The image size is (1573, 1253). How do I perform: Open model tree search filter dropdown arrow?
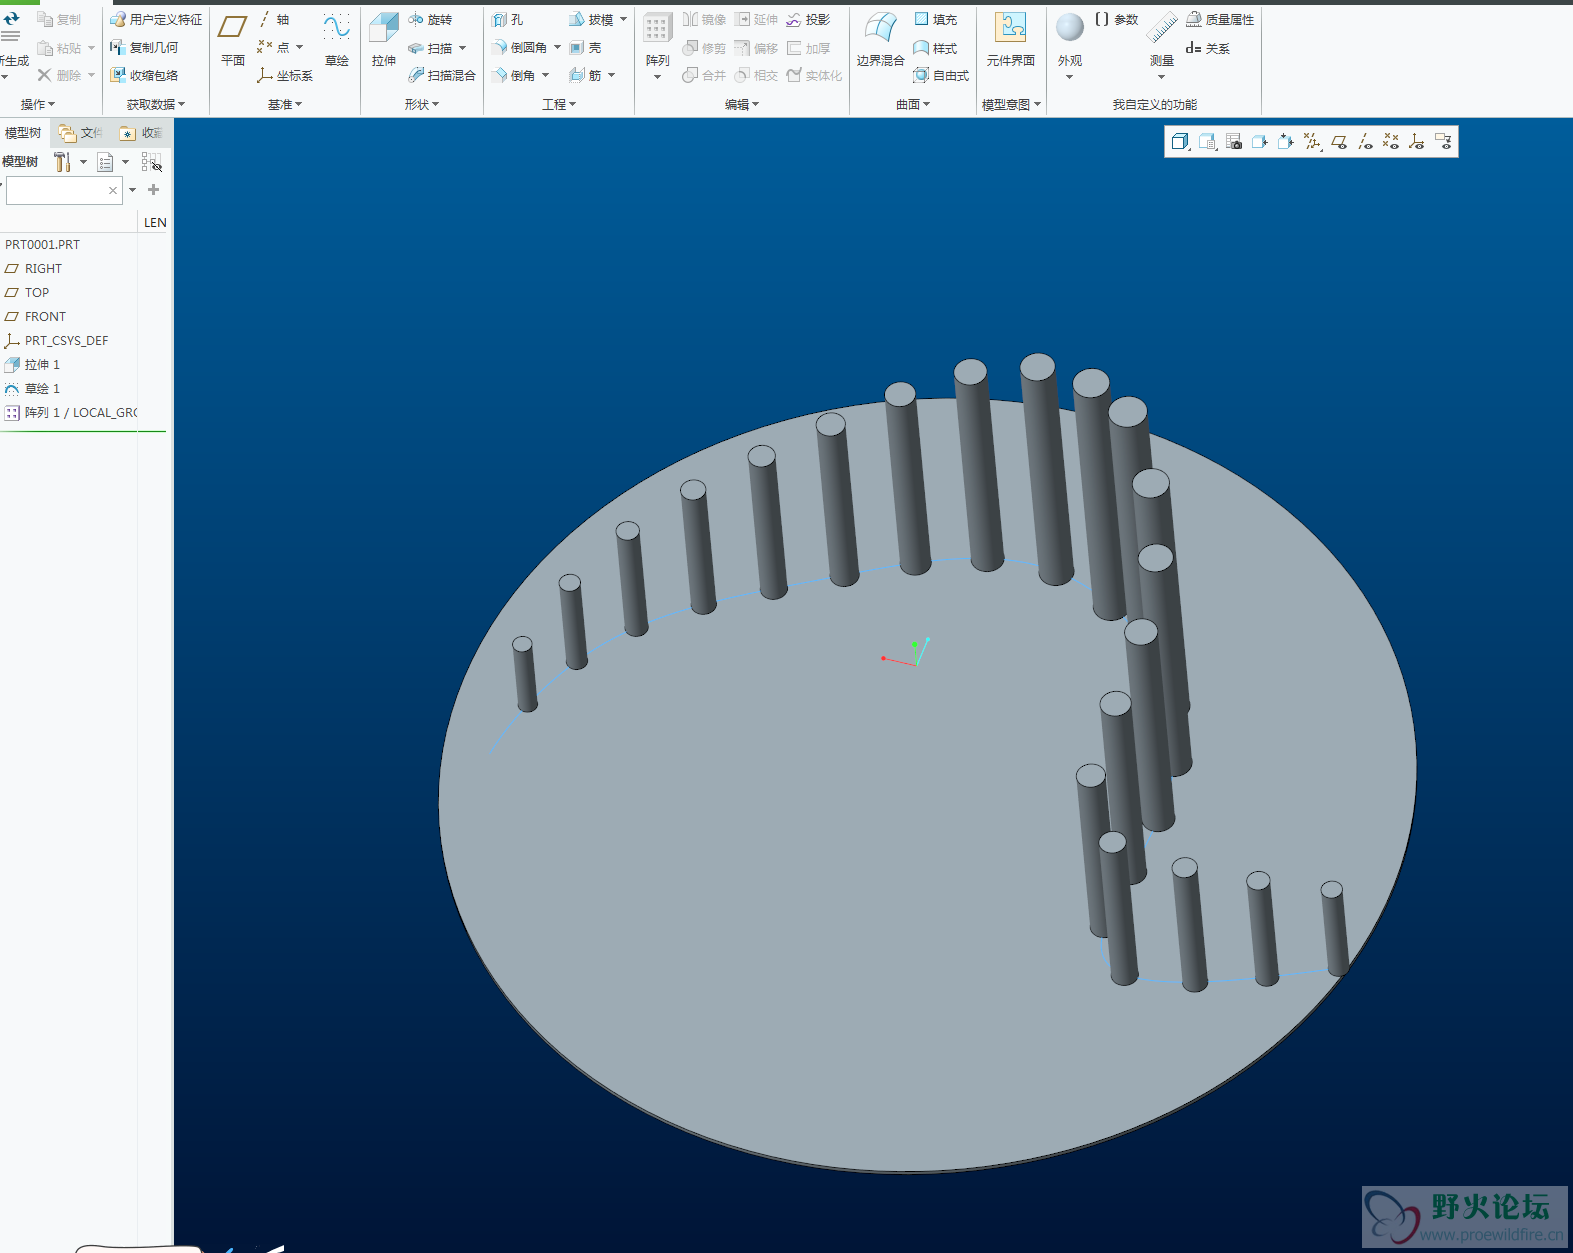click(132, 190)
